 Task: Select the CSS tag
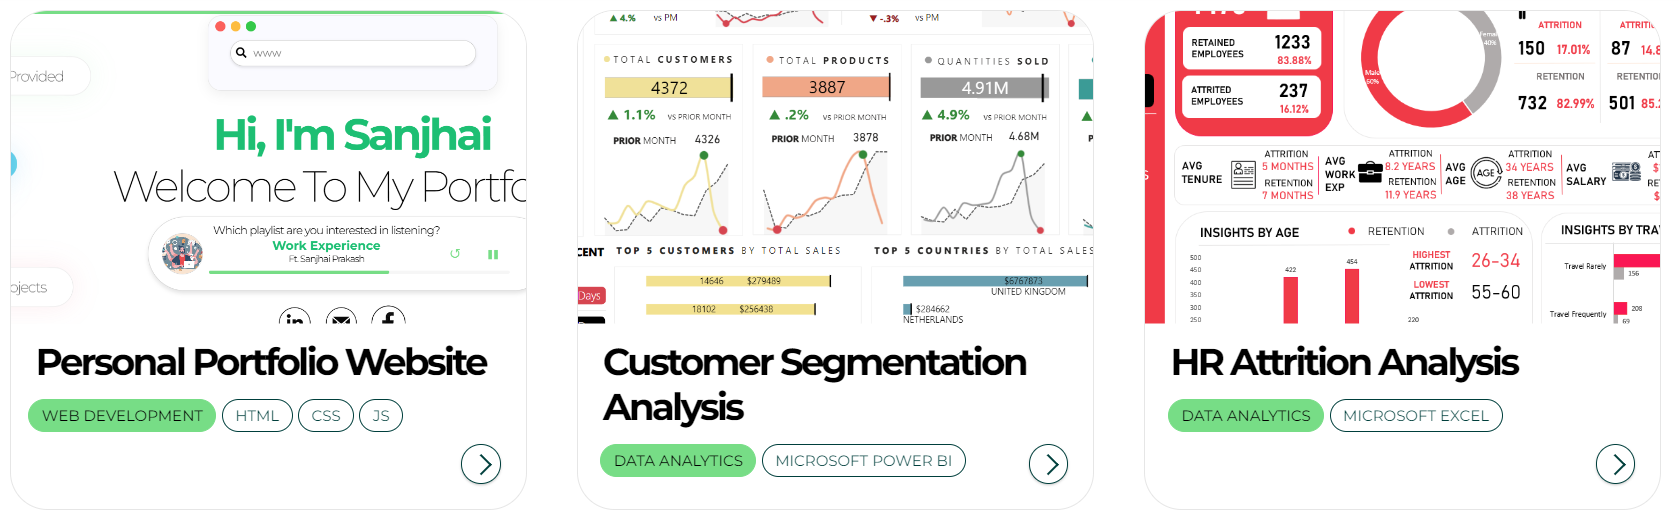(326, 416)
